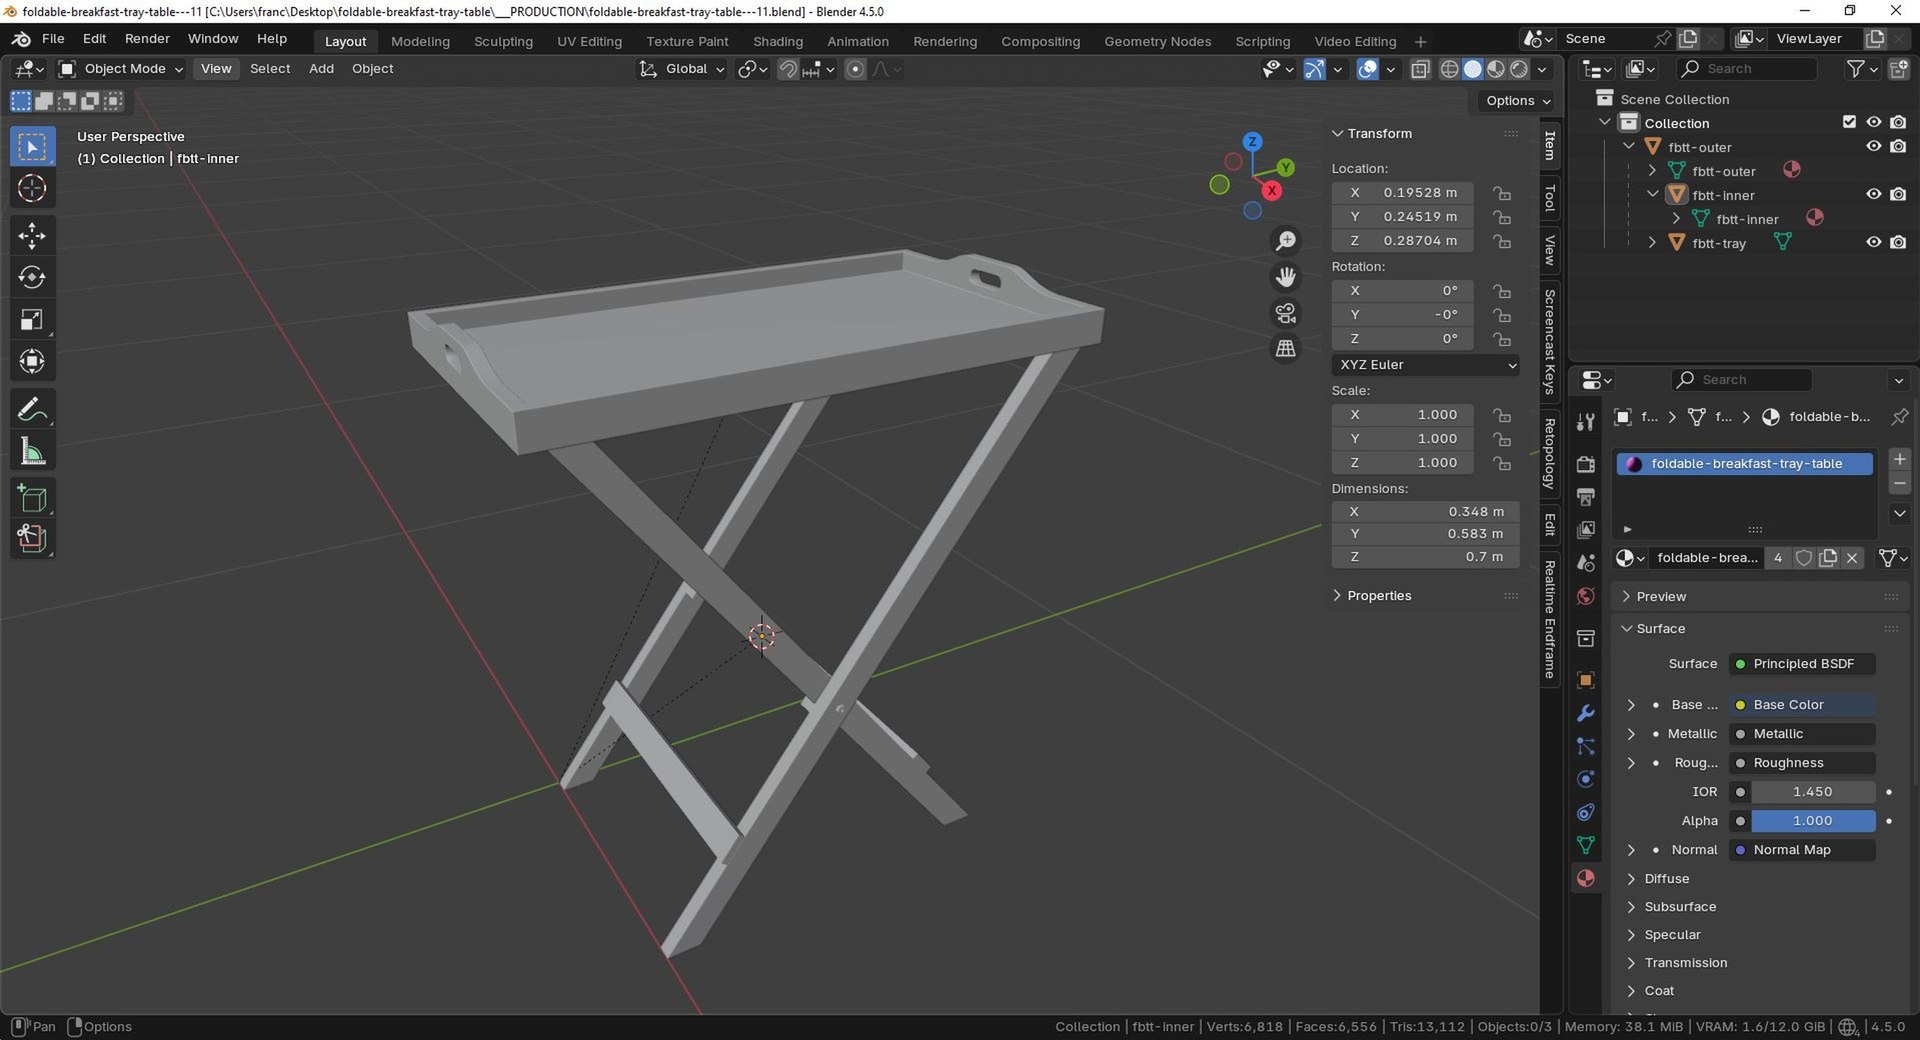This screenshot has width=1920, height=1040.
Task: Expand the Subsurface material section
Action: (1680, 907)
